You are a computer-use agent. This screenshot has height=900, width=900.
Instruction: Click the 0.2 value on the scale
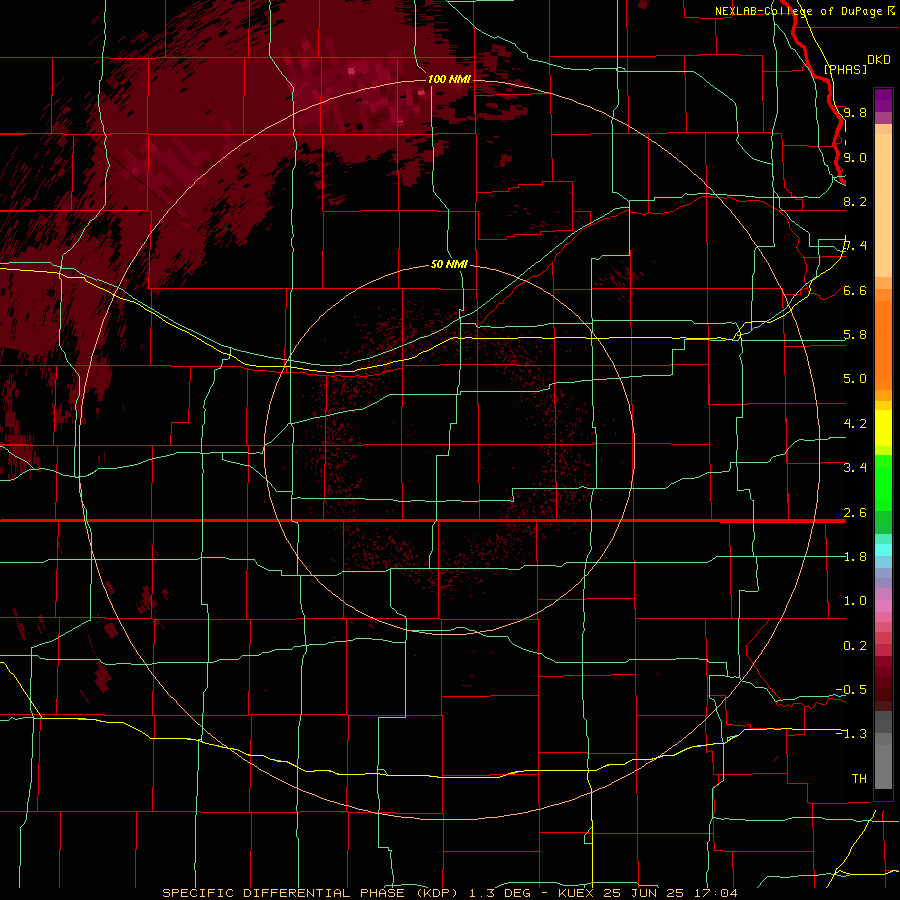tap(855, 646)
